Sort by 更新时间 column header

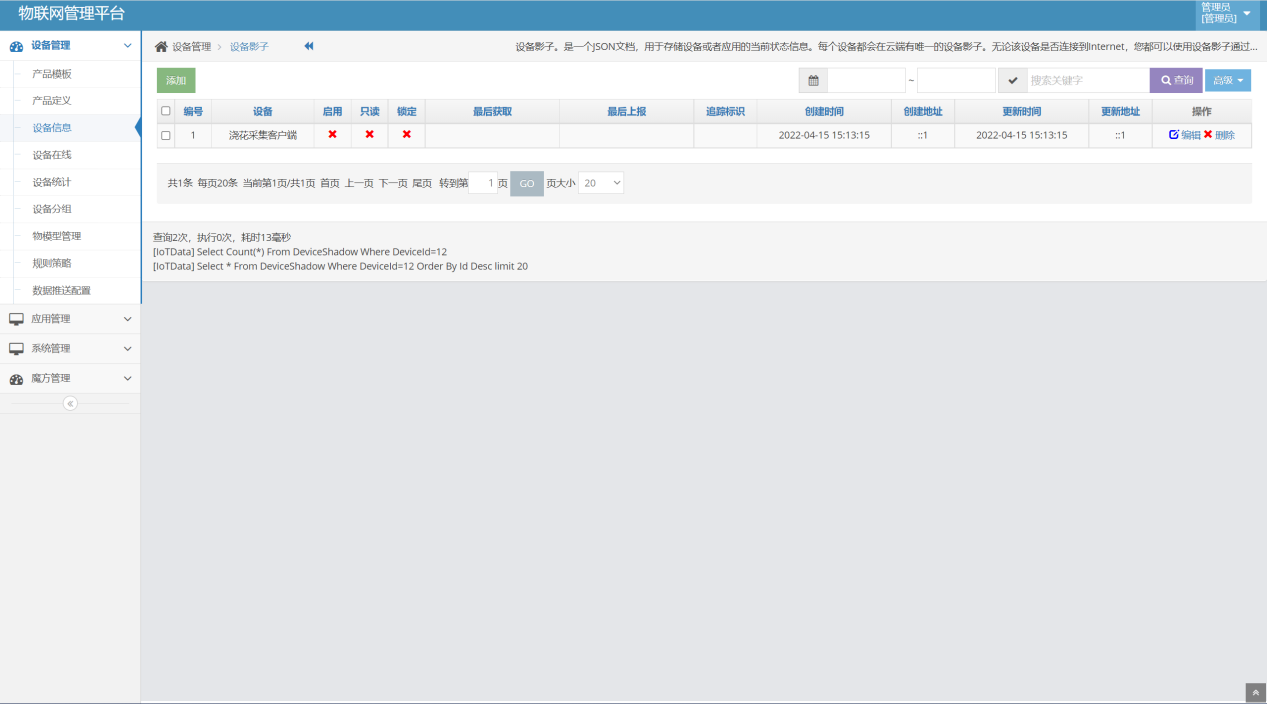pos(1022,111)
